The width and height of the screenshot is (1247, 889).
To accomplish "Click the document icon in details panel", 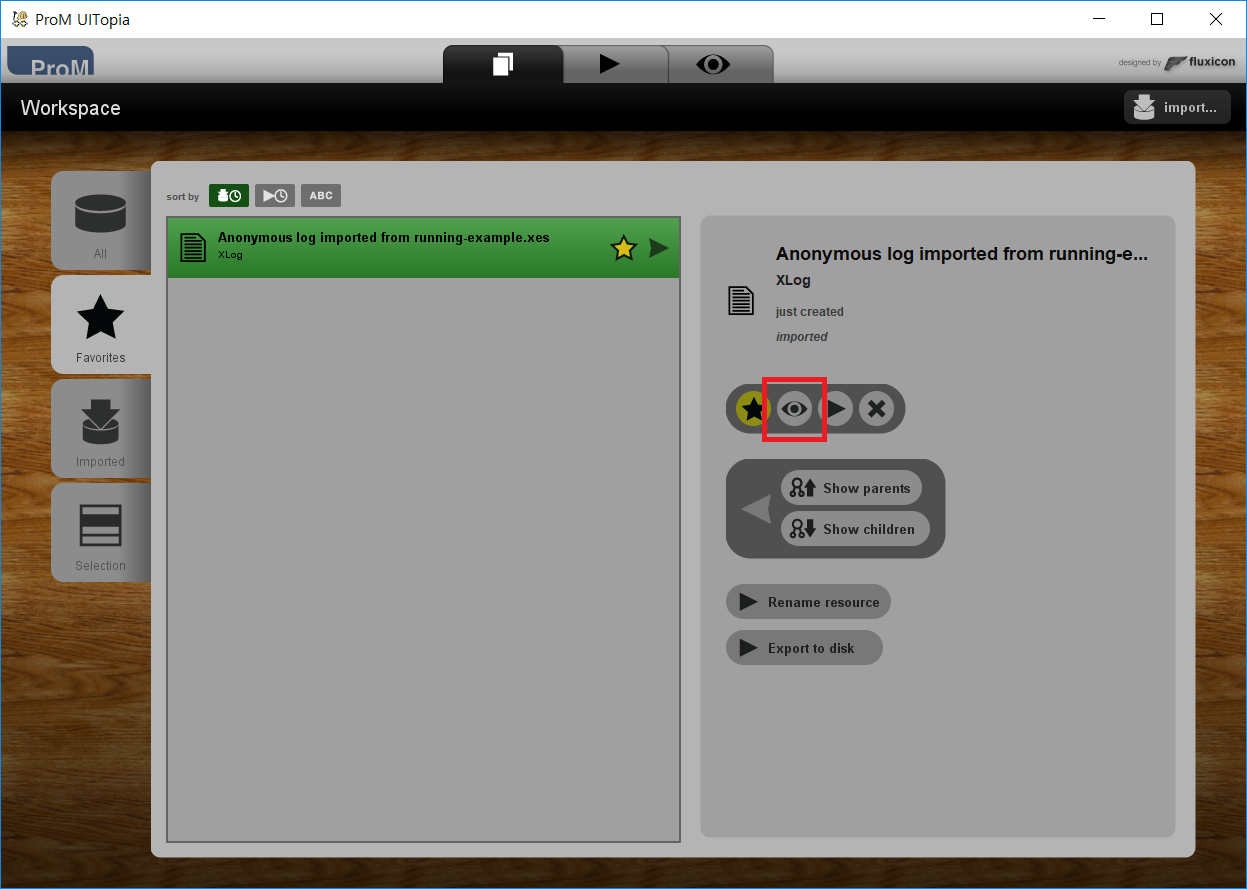I will [x=741, y=300].
